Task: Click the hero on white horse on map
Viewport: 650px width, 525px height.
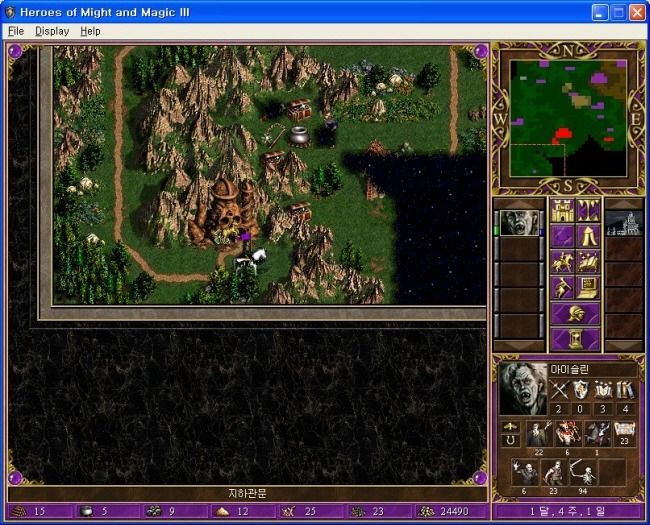Action: (x=250, y=258)
